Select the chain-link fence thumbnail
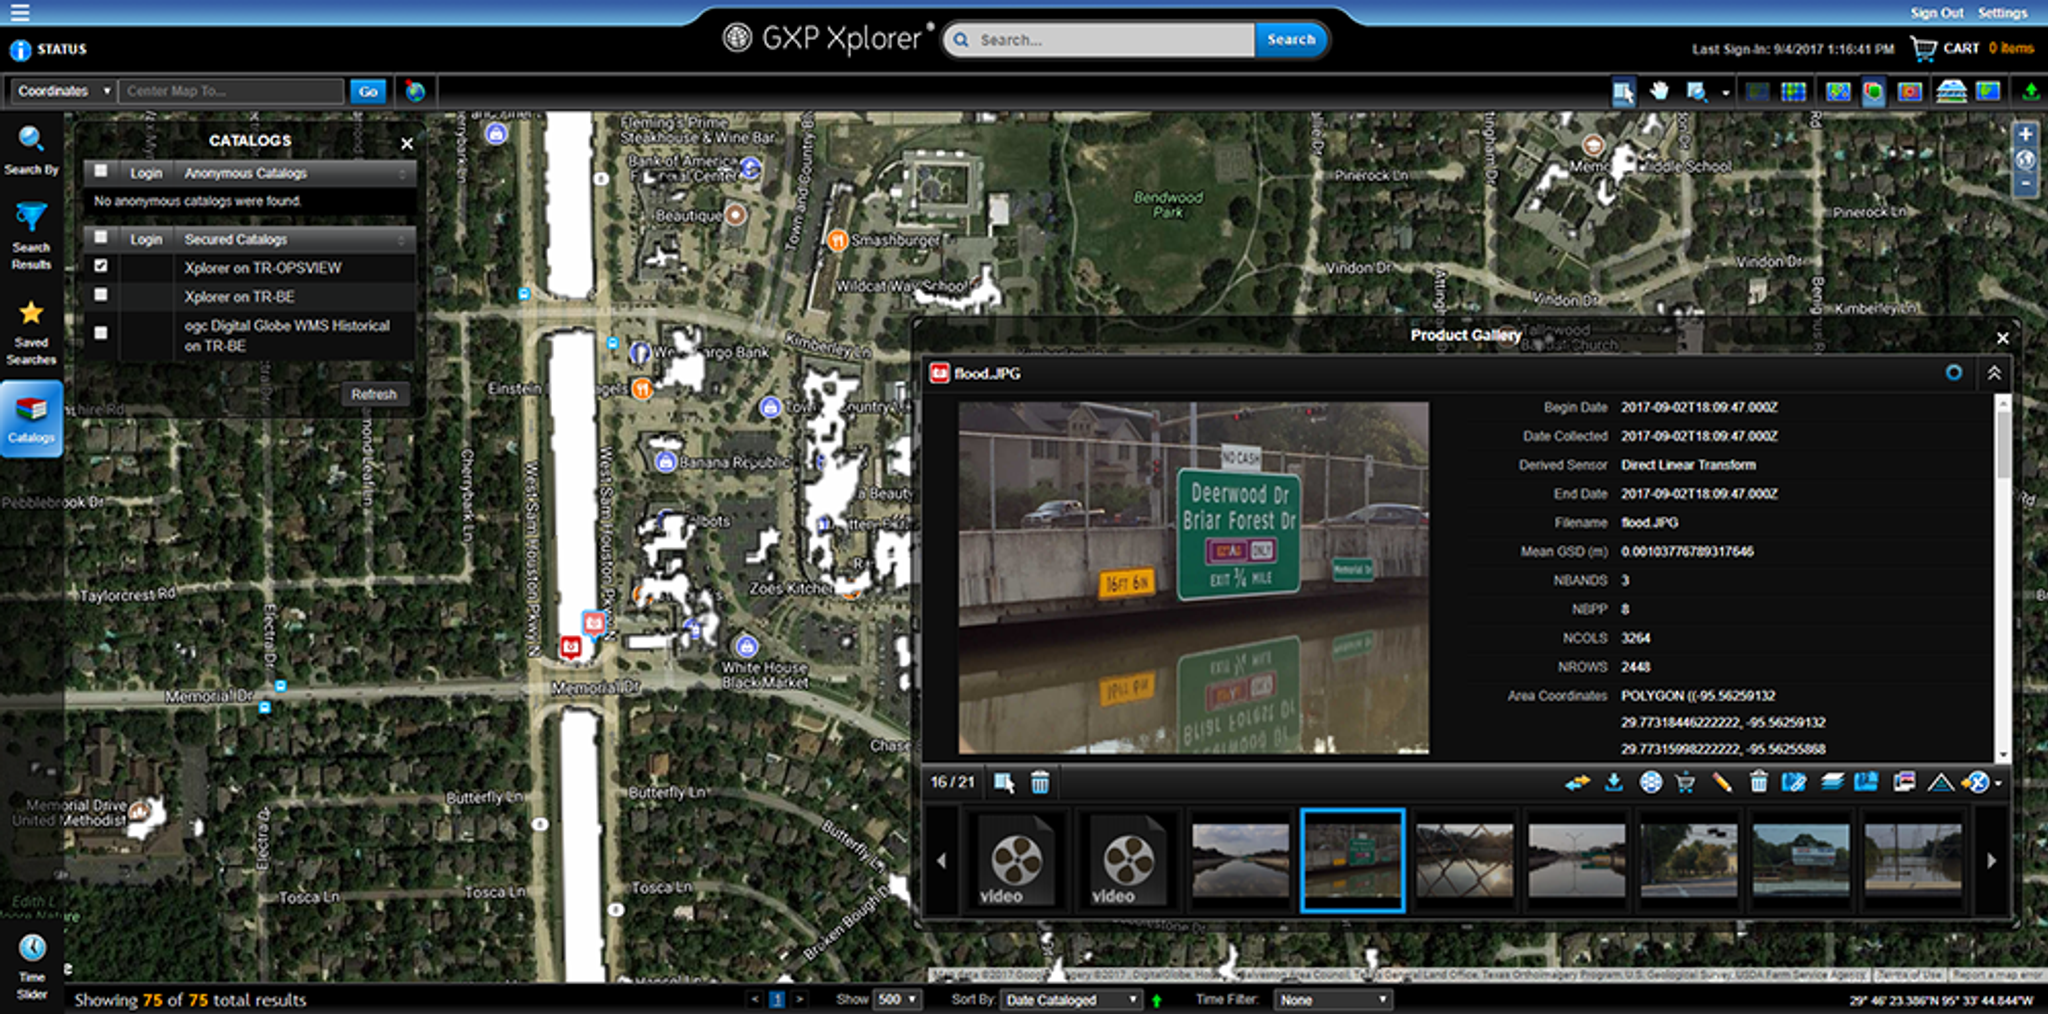The width and height of the screenshot is (2048, 1014). click(1465, 860)
